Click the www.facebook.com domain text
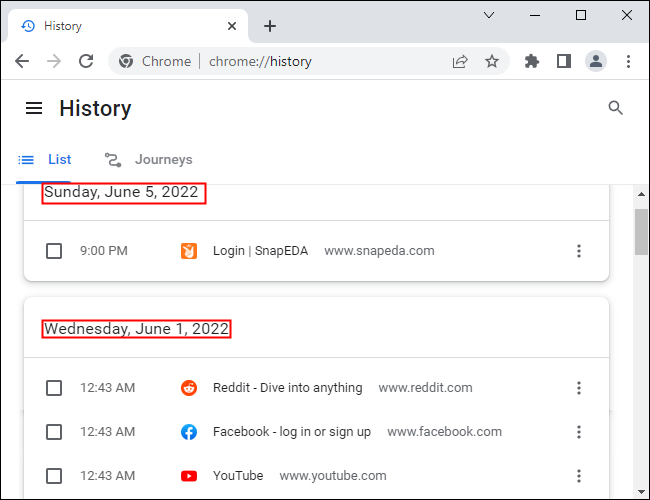 tap(444, 432)
